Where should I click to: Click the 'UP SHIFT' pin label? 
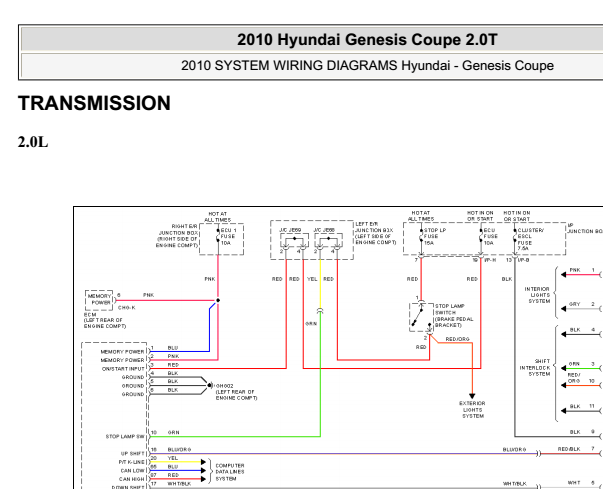coord(133,453)
